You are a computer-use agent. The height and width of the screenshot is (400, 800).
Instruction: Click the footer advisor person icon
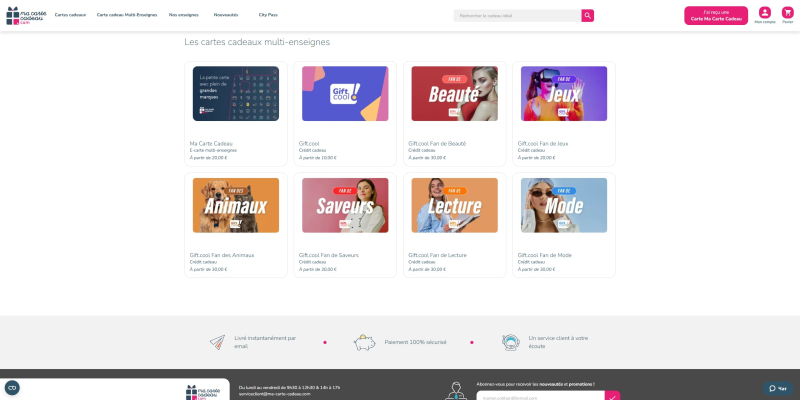pos(456,391)
